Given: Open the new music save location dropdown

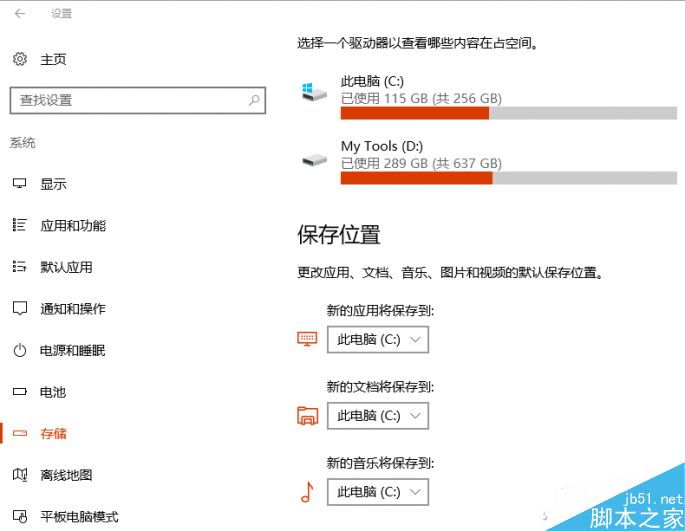Looking at the screenshot, I should [377, 492].
